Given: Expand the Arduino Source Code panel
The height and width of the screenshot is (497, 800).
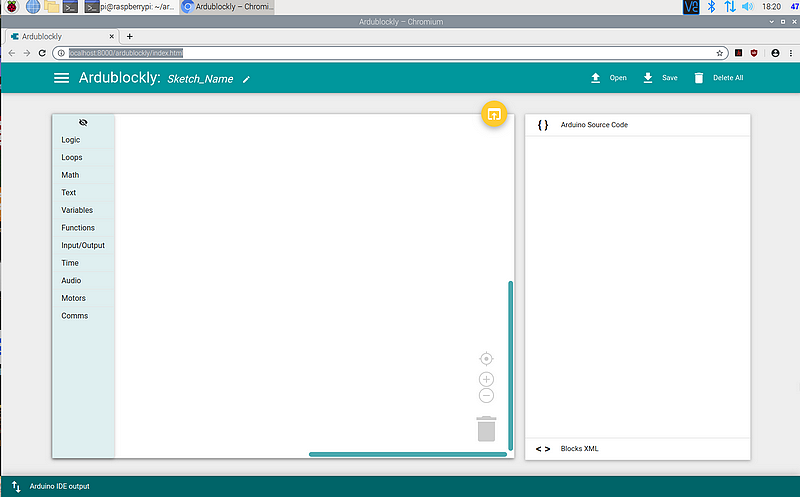Looking at the screenshot, I should (x=637, y=125).
